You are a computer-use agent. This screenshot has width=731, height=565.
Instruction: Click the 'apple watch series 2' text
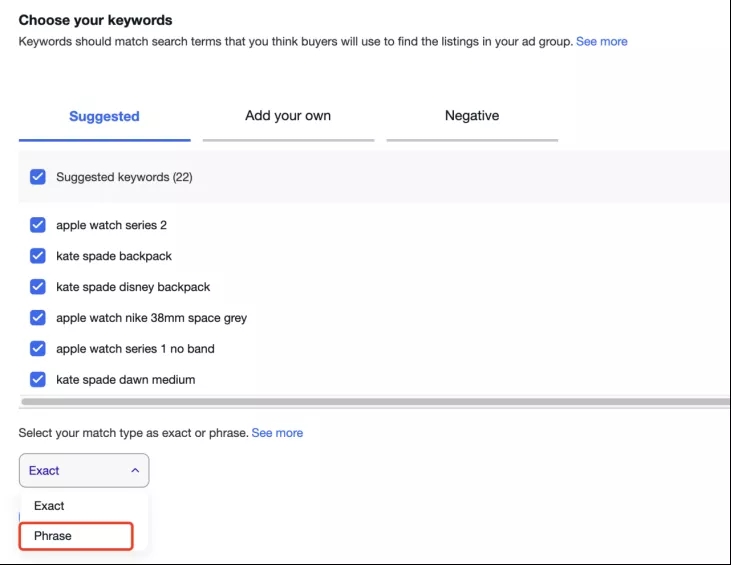click(111, 225)
